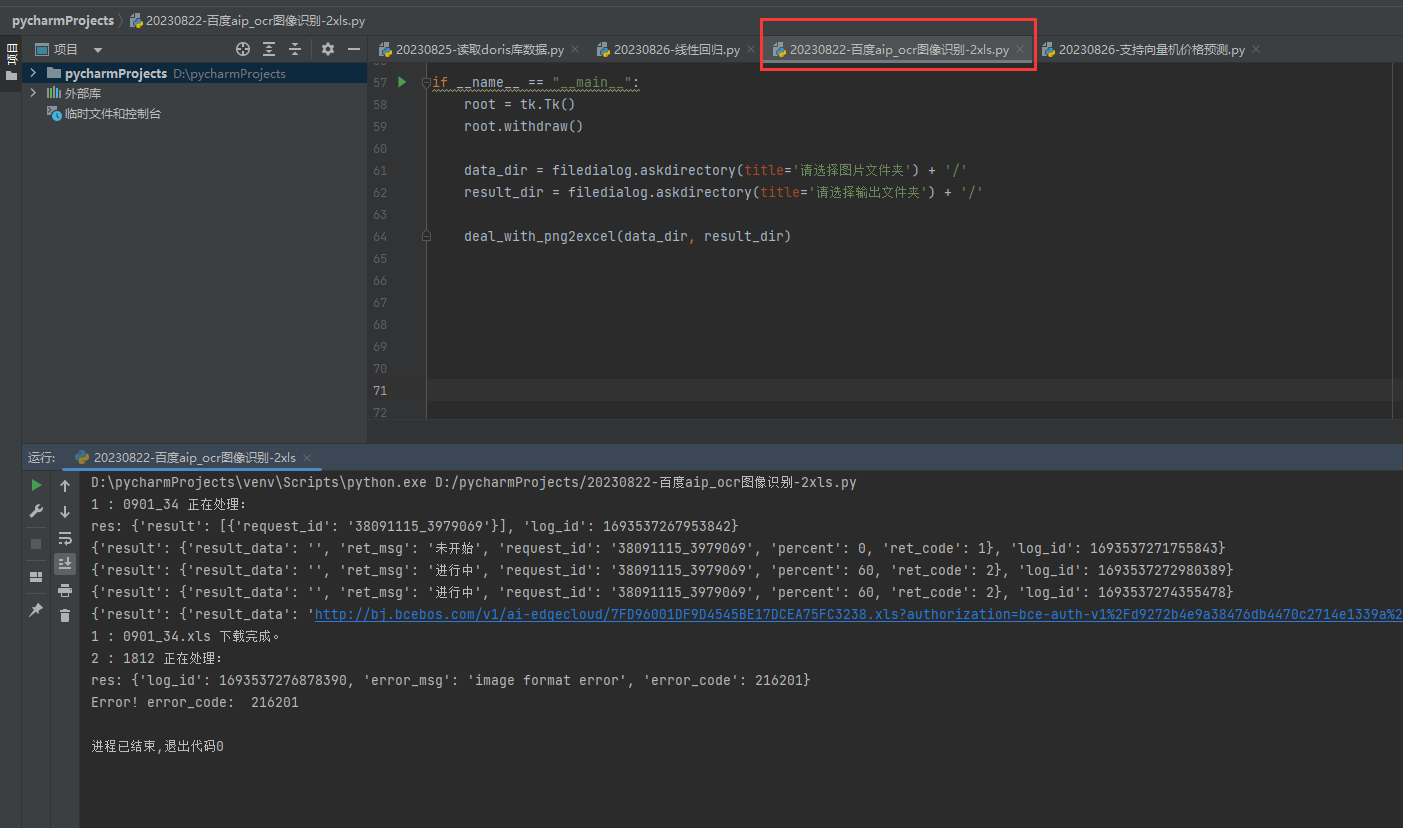Open the 项目 vertical side tool tab
This screenshot has height=828, width=1403.
coord(11,60)
